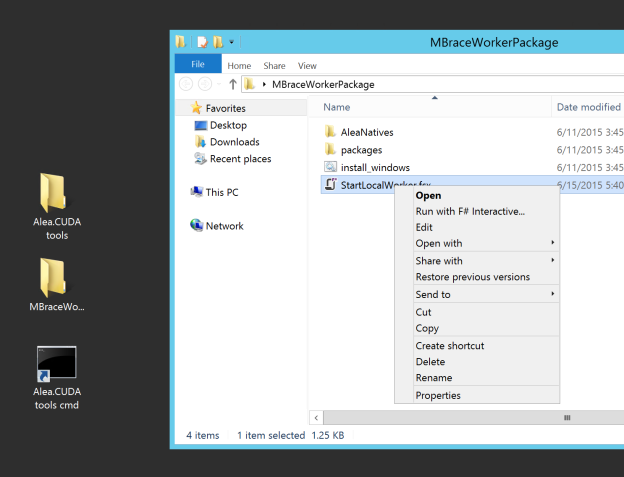Click the 6/11/2015 date of AleaNatives
The height and width of the screenshot is (477, 624).
tap(590, 132)
